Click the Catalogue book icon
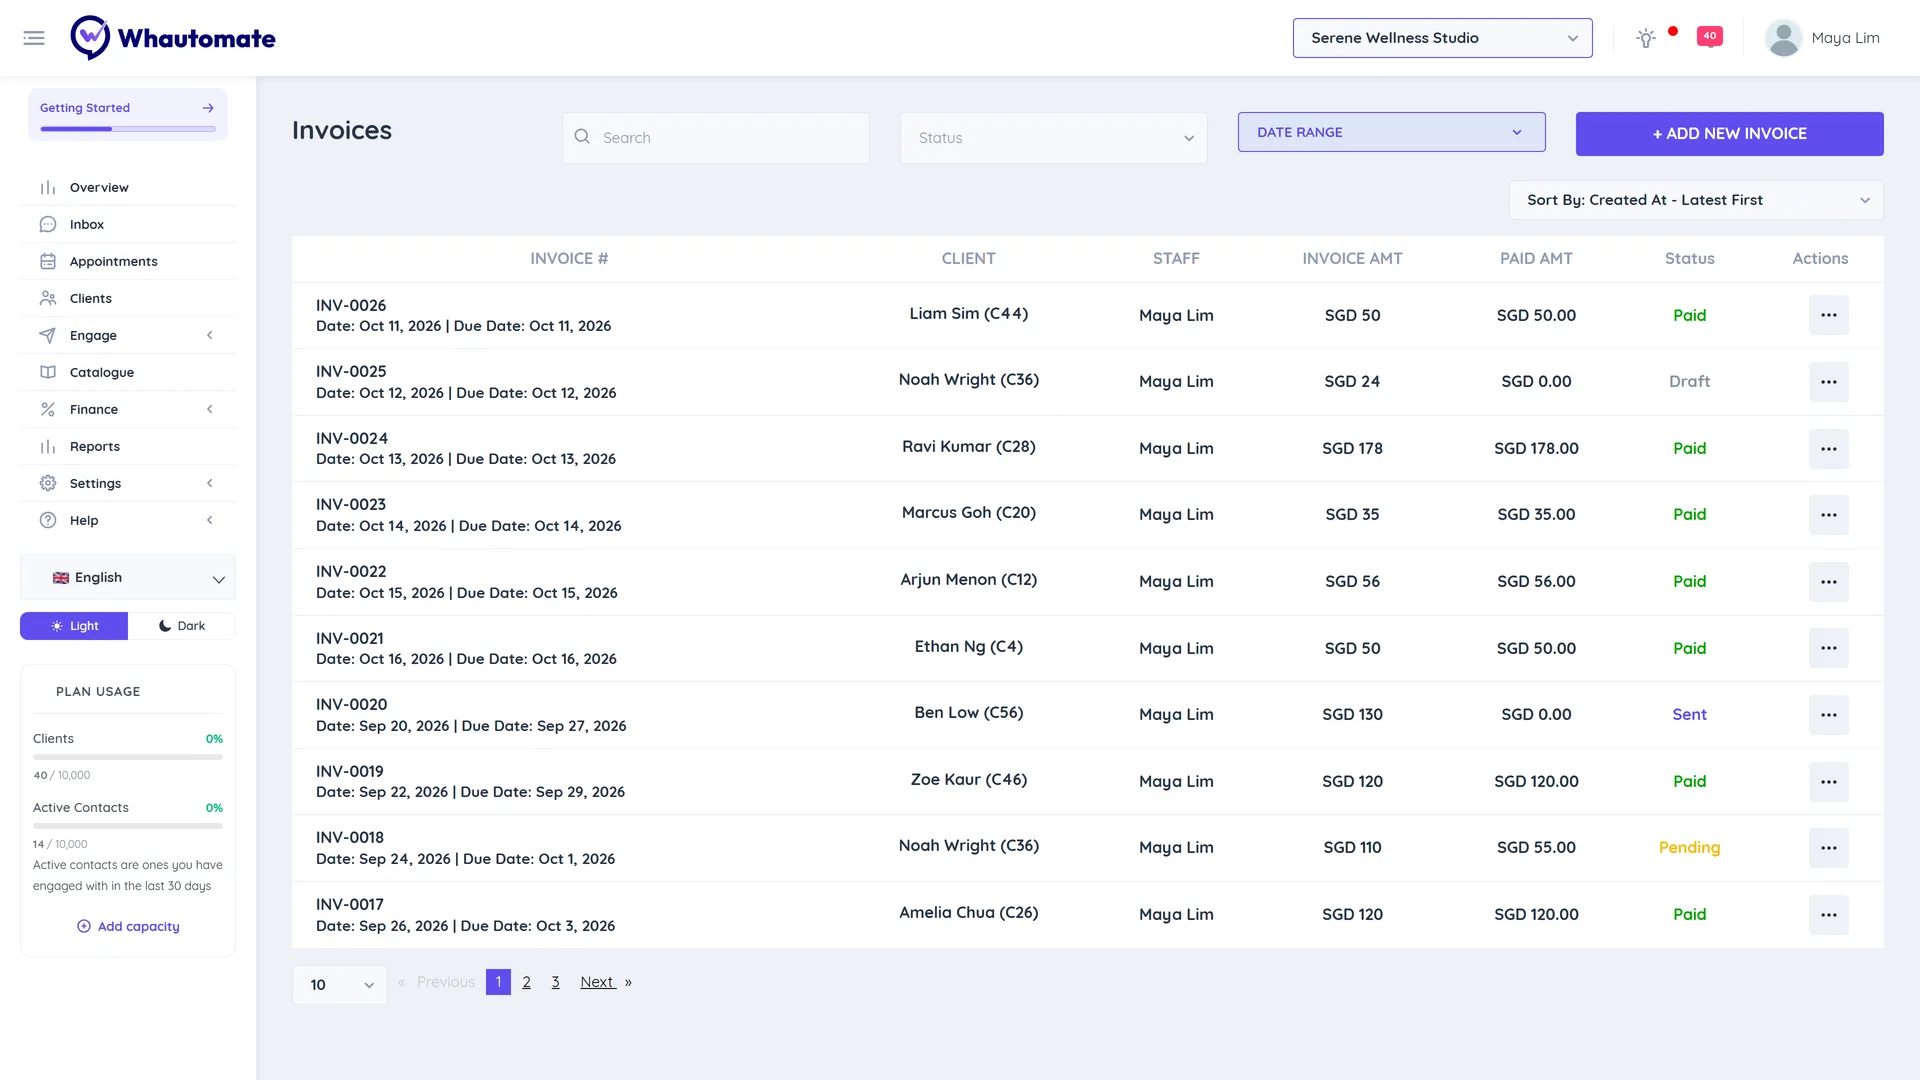1920x1080 pixels. pos(48,373)
